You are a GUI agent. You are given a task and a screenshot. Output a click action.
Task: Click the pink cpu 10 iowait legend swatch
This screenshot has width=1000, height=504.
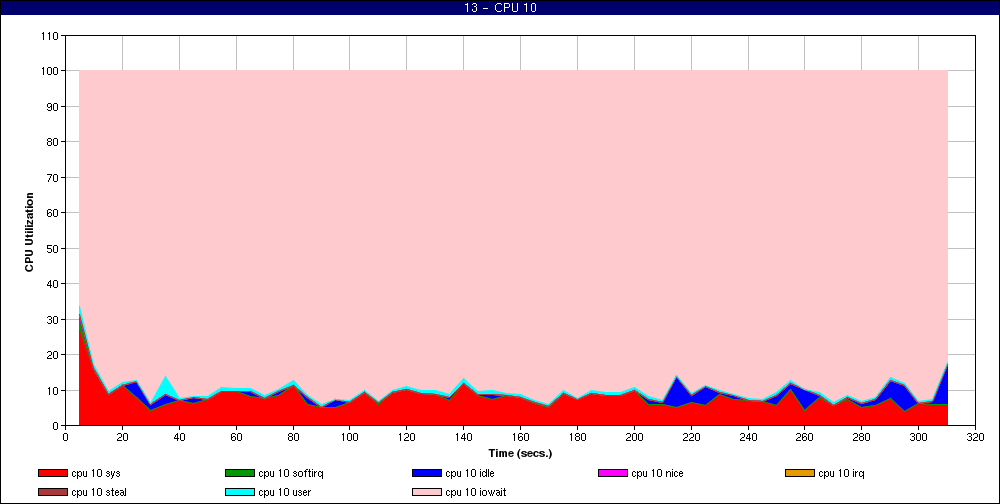[427, 493]
